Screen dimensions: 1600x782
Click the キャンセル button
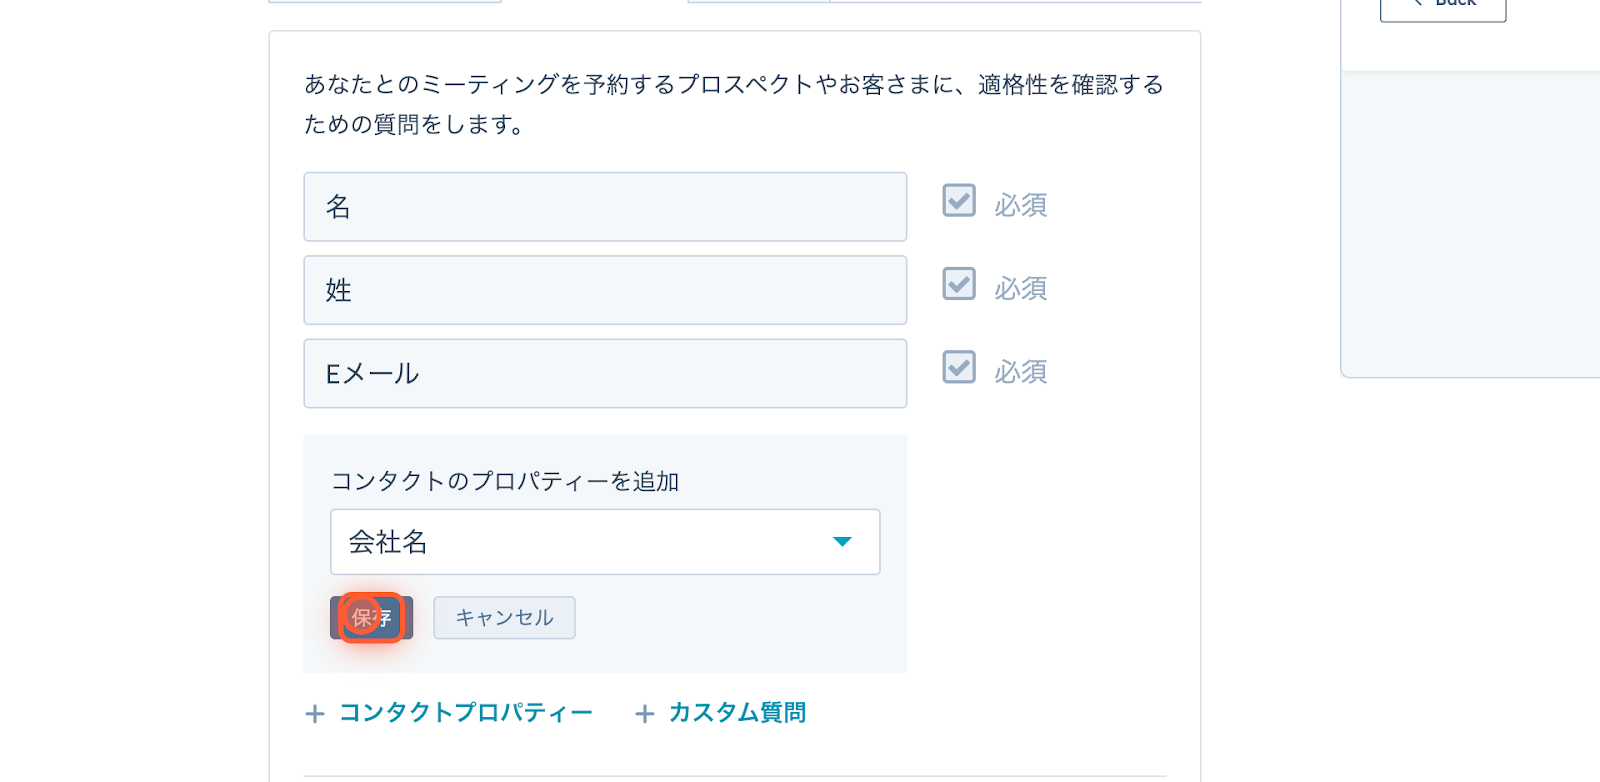pos(504,618)
